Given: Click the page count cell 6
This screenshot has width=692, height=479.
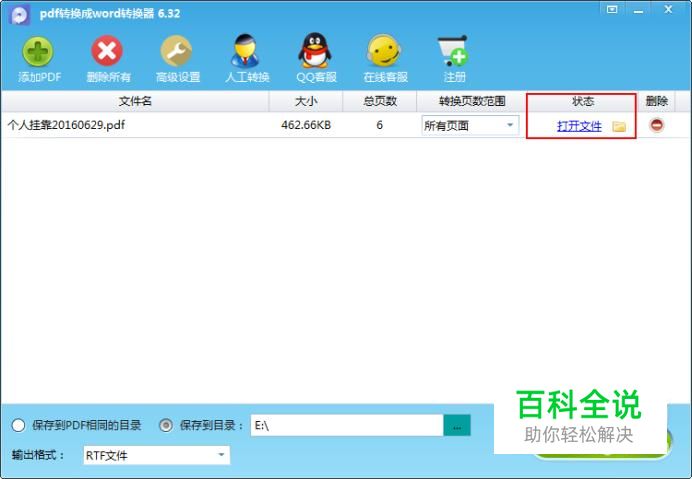Looking at the screenshot, I should pyautogui.click(x=379, y=125).
